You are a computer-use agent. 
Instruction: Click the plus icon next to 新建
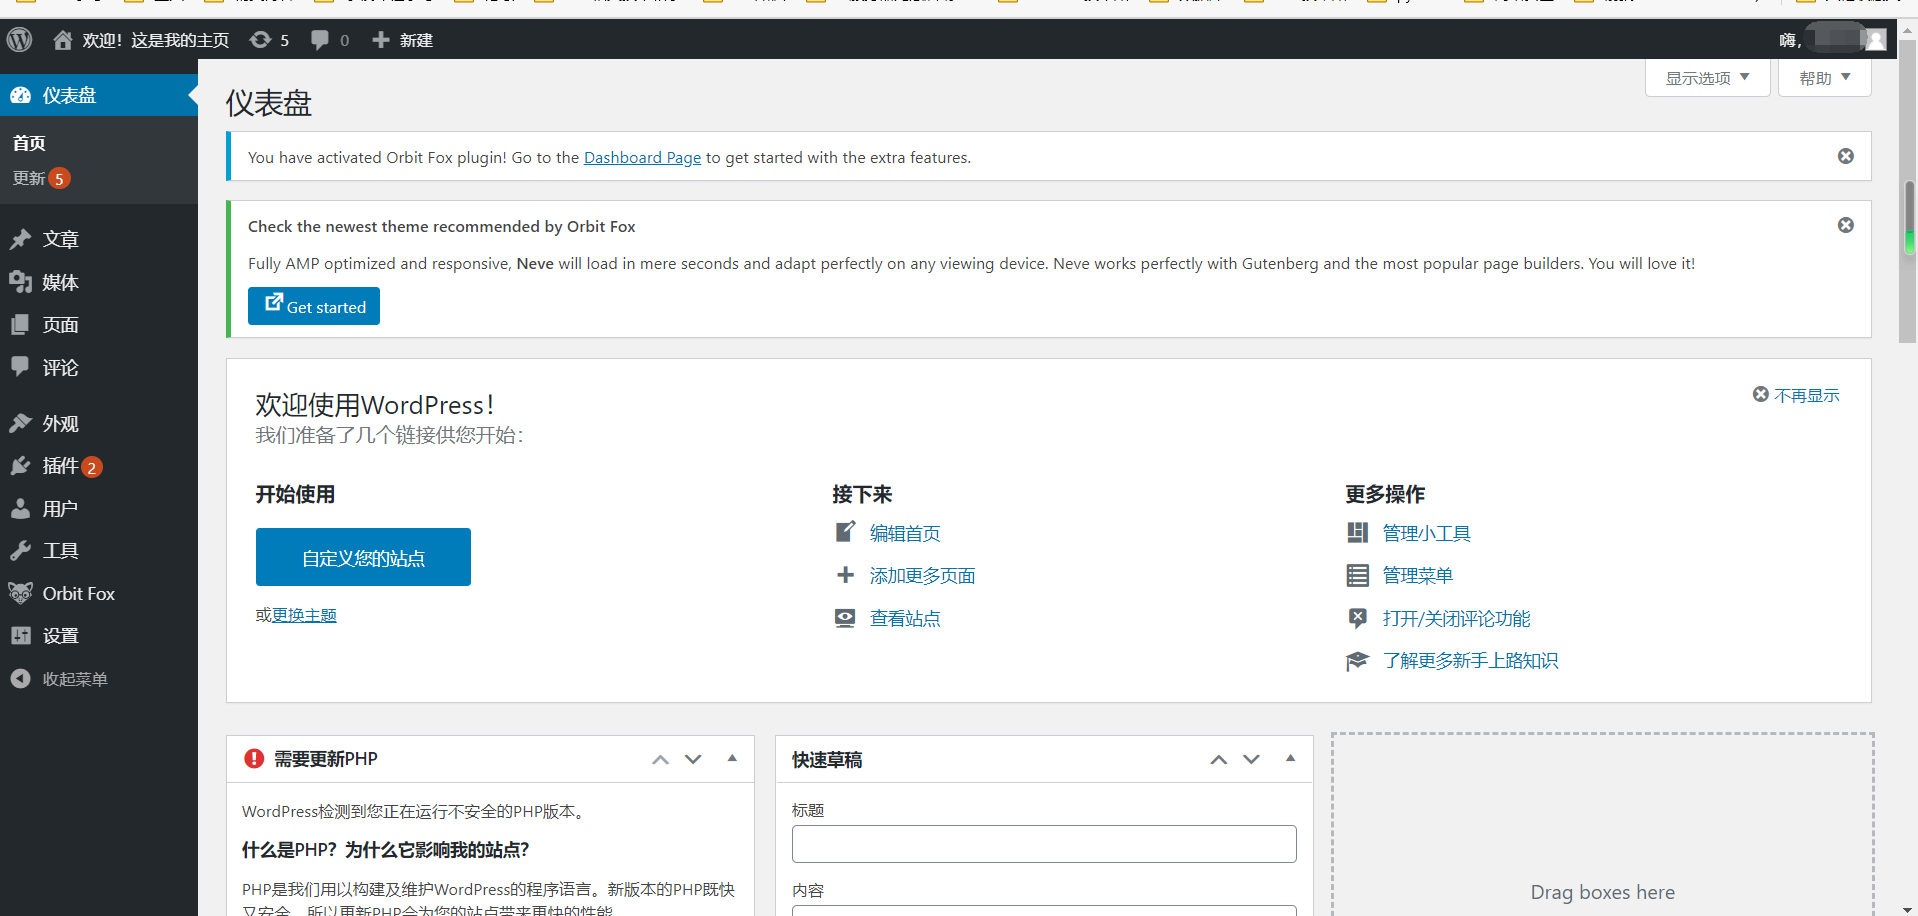(x=380, y=40)
